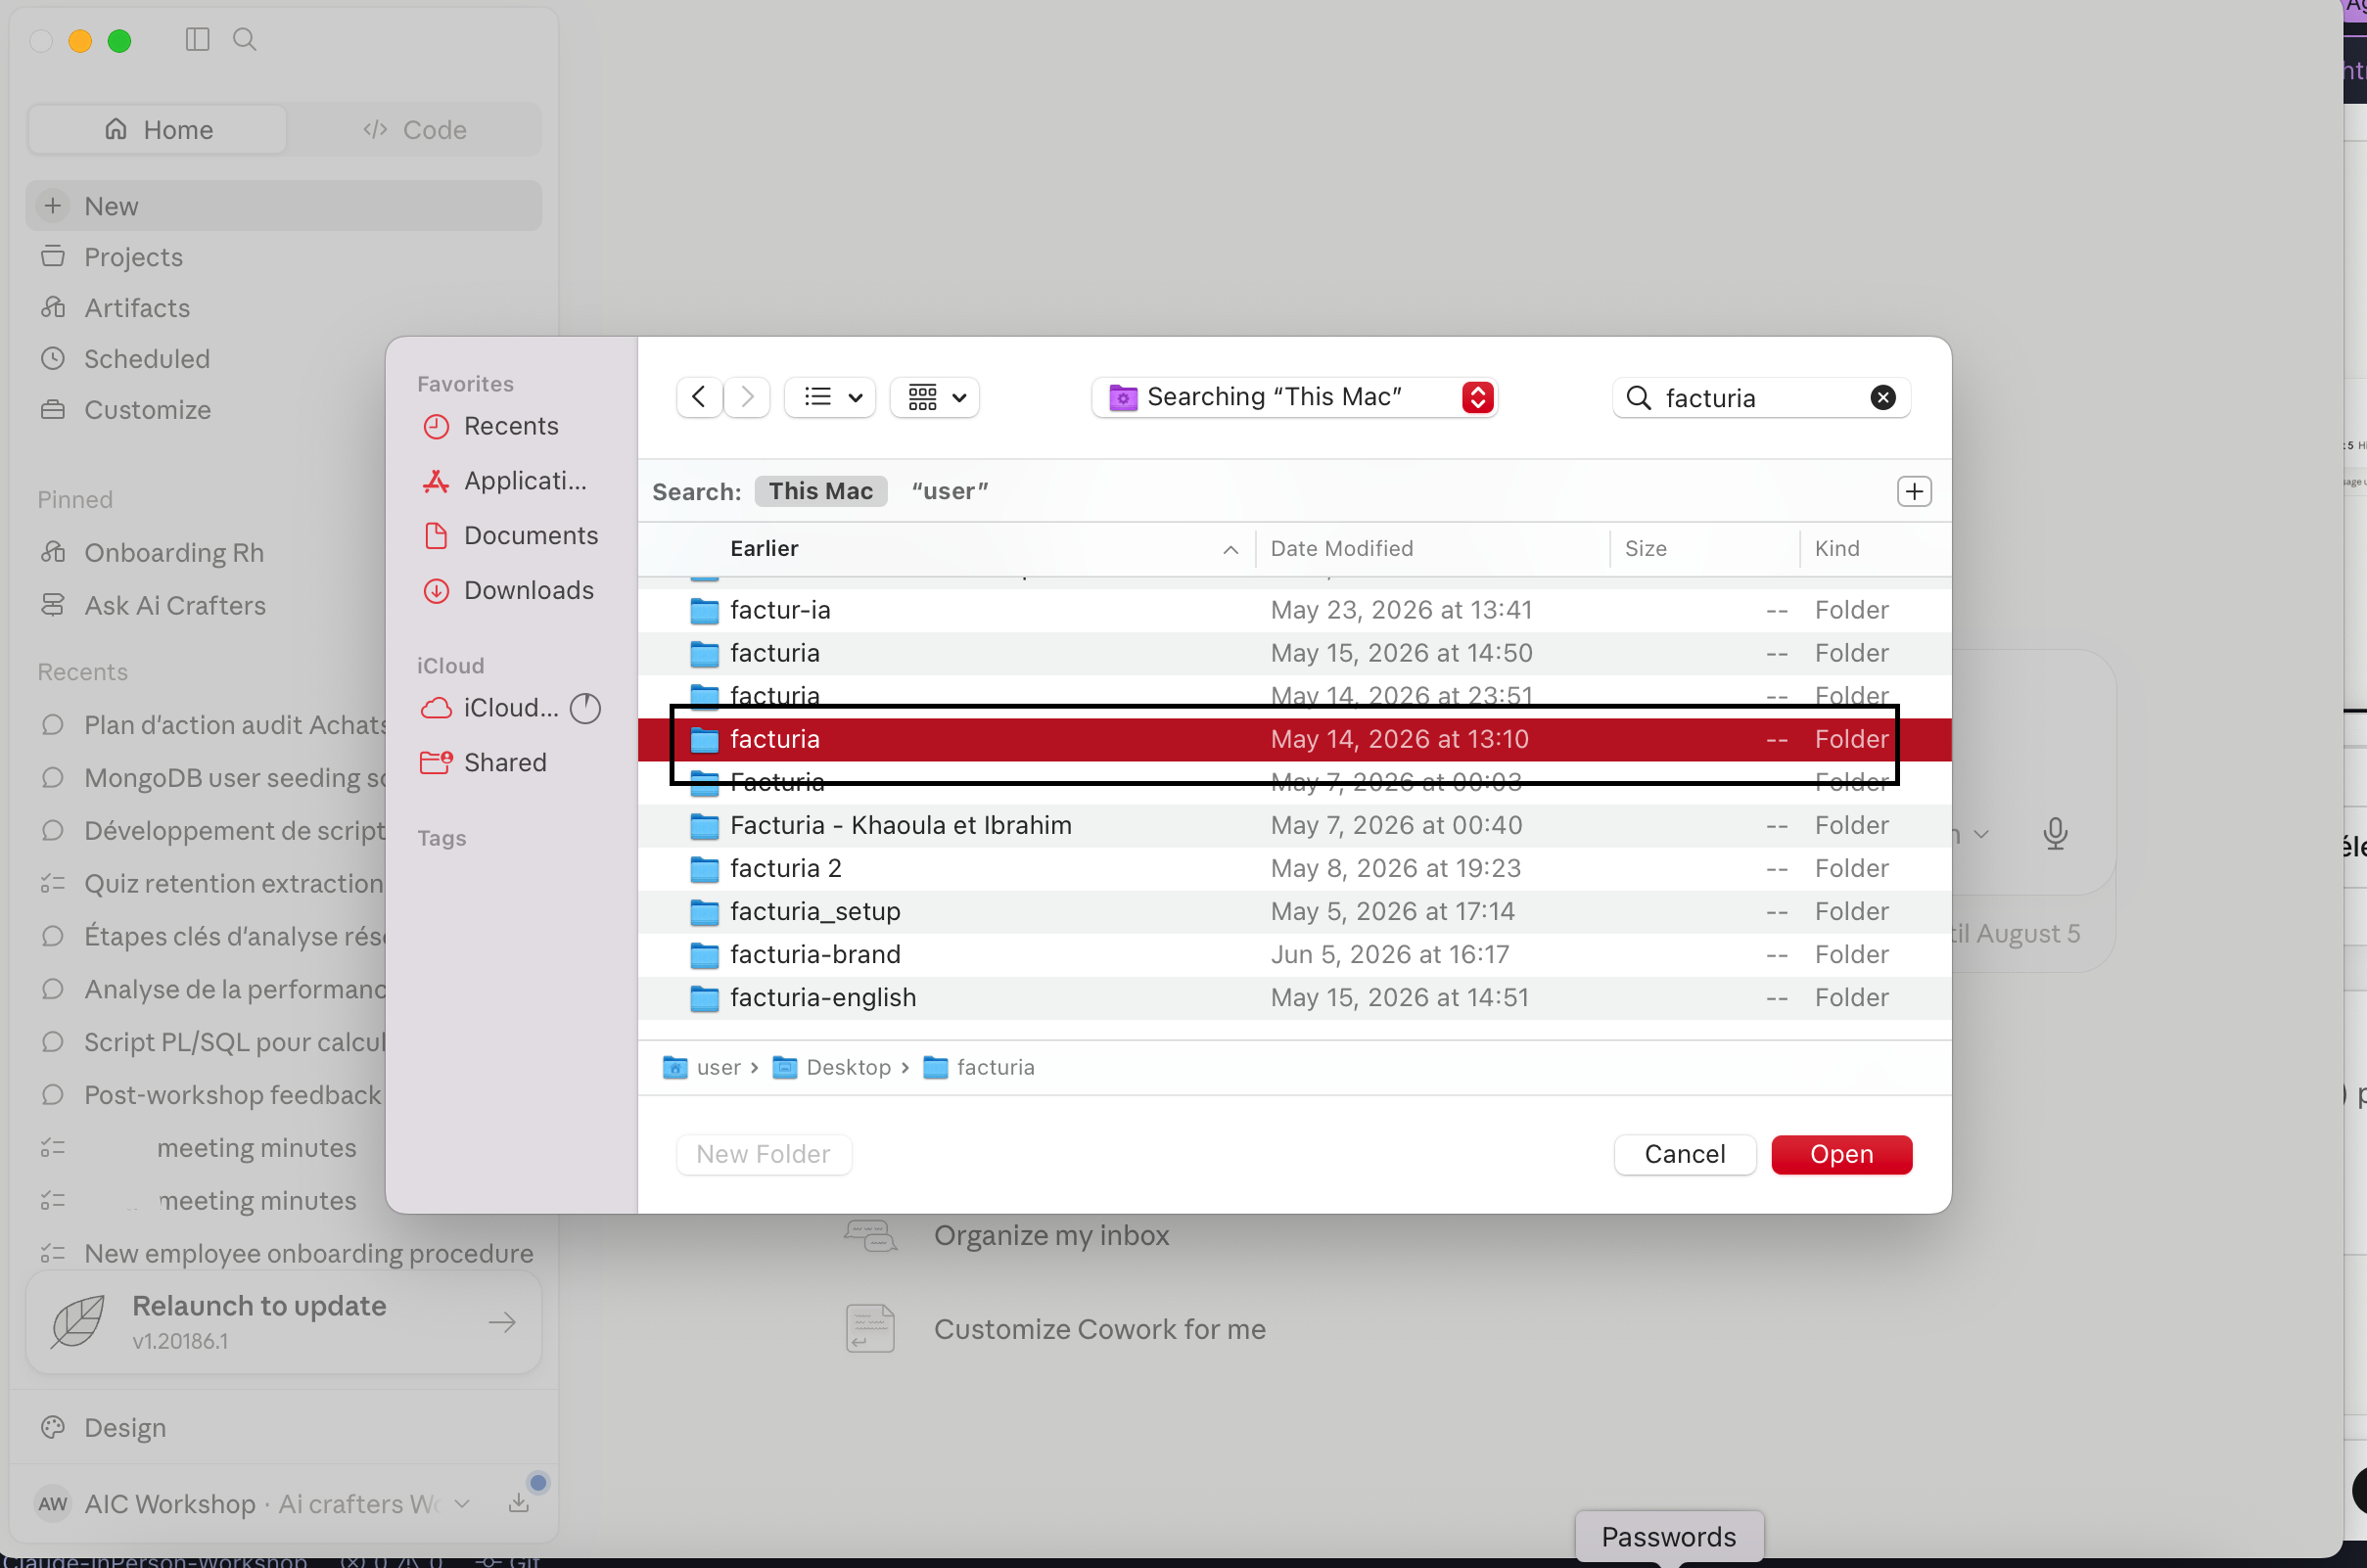The height and width of the screenshot is (1568, 2367).
Task: Select the facturia-english folder
Action: [1294, 997]
